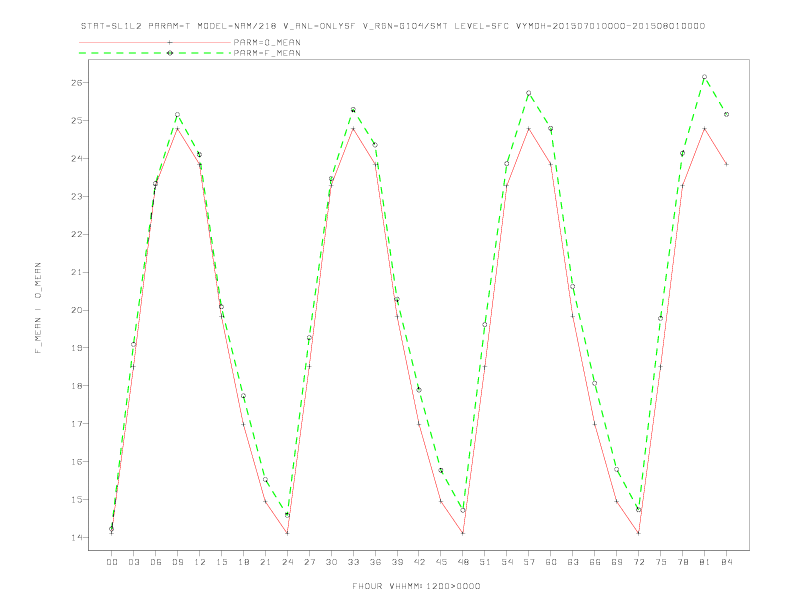Click the x-axis tick label 42
Image resolution: width=792 pixels, height=612 pixels.
click(419, 562)
